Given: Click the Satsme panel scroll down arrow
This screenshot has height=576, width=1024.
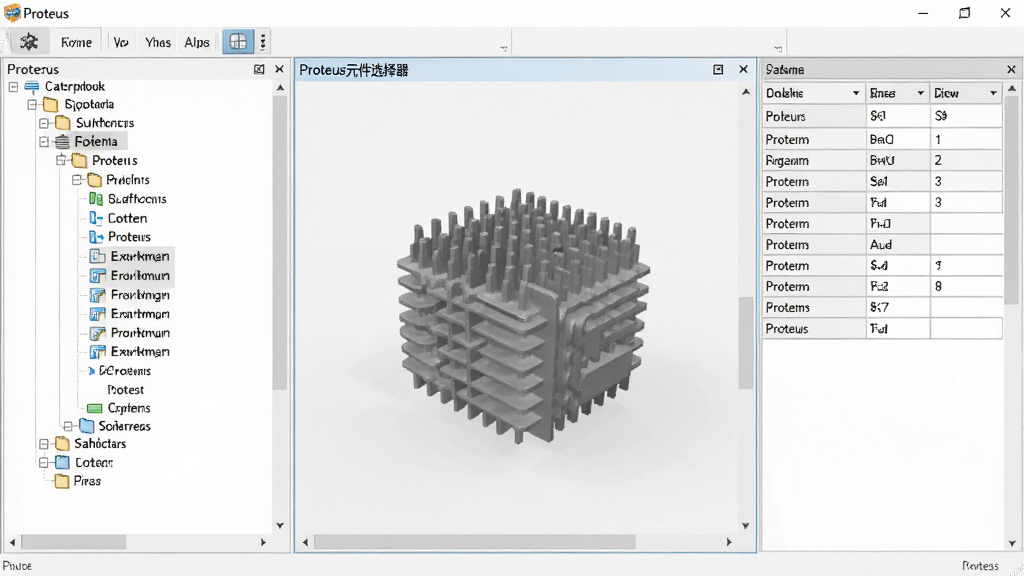Looking at the screenshot, I should 1012,543.
